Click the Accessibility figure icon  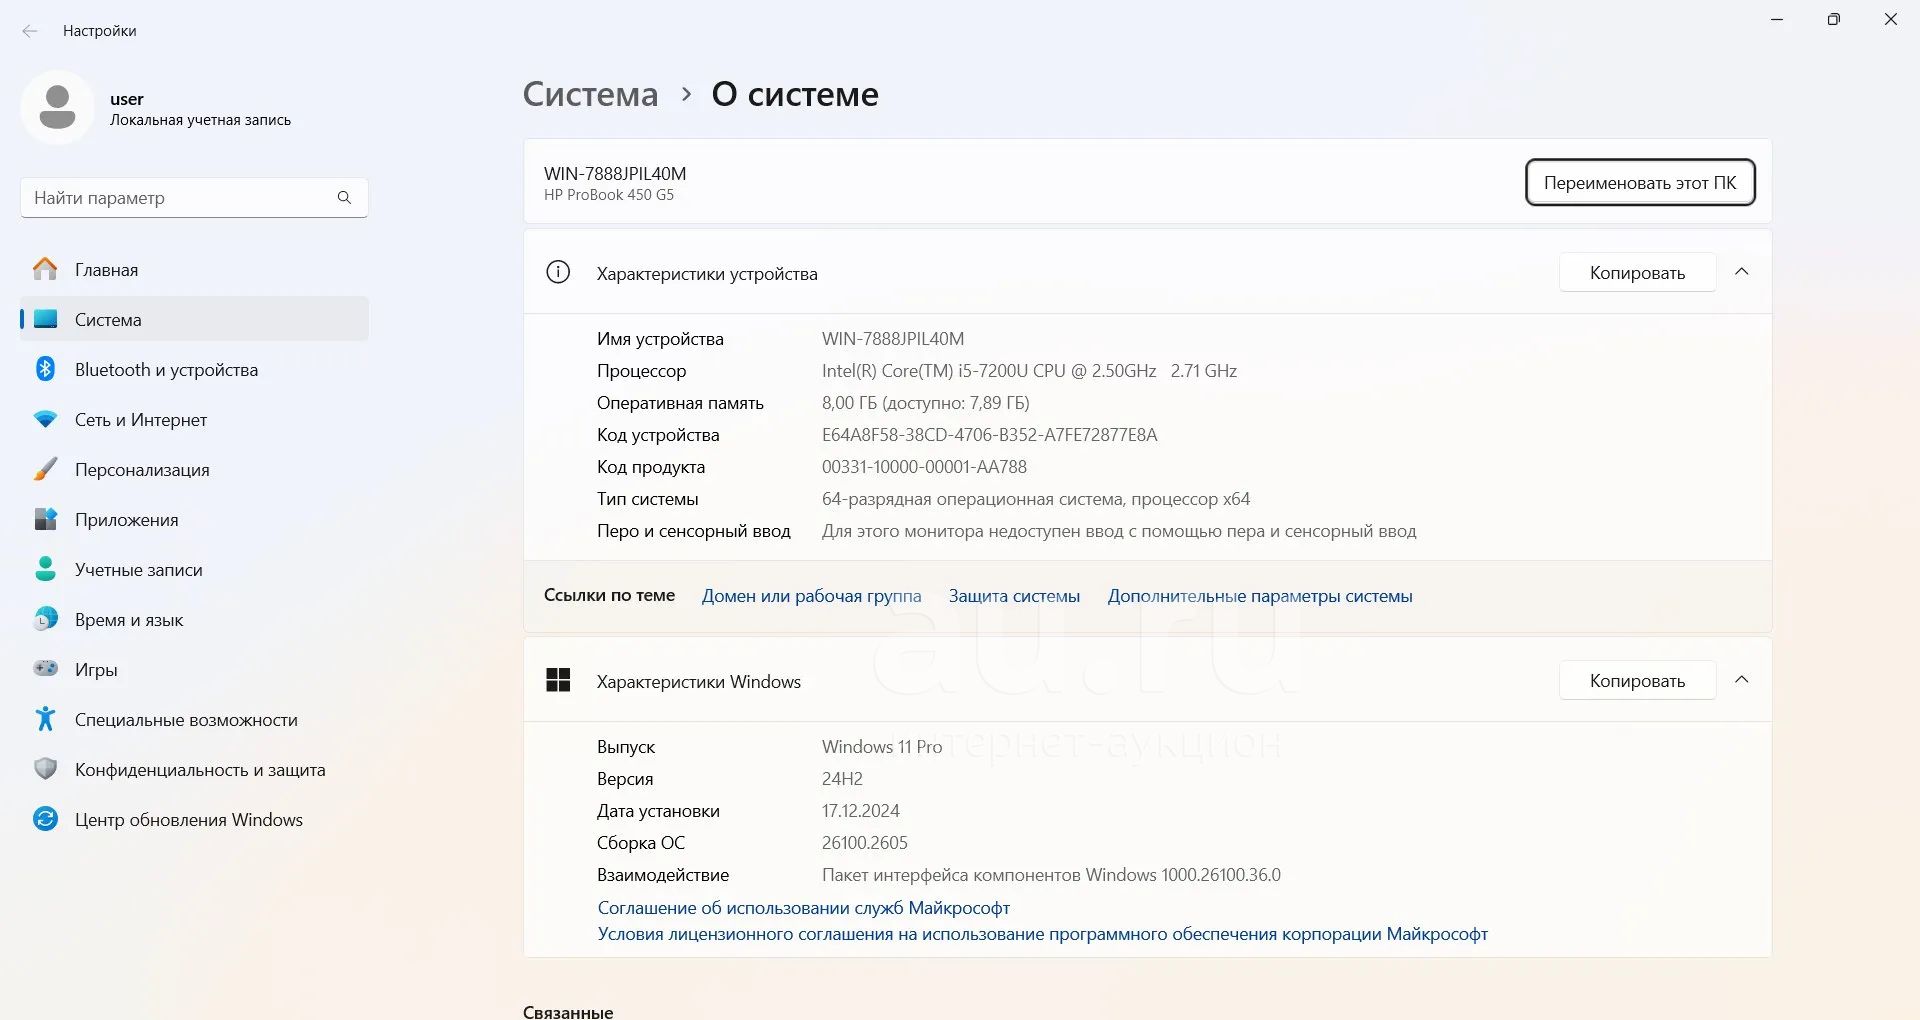pyautogui.click(x=45, y=719)
